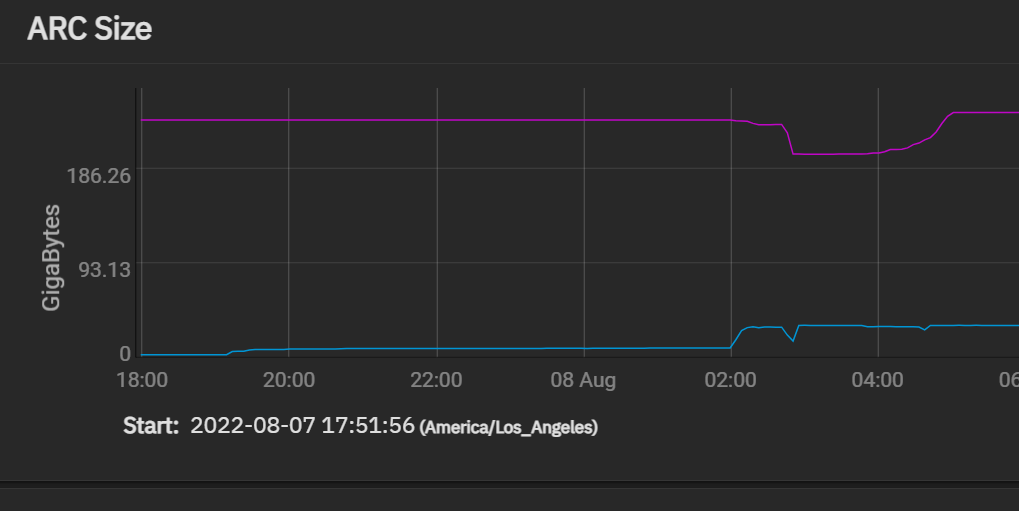The image size is (1019, 511).
Task: Click the 0 y-axis value label
Action: coord(125,354)
